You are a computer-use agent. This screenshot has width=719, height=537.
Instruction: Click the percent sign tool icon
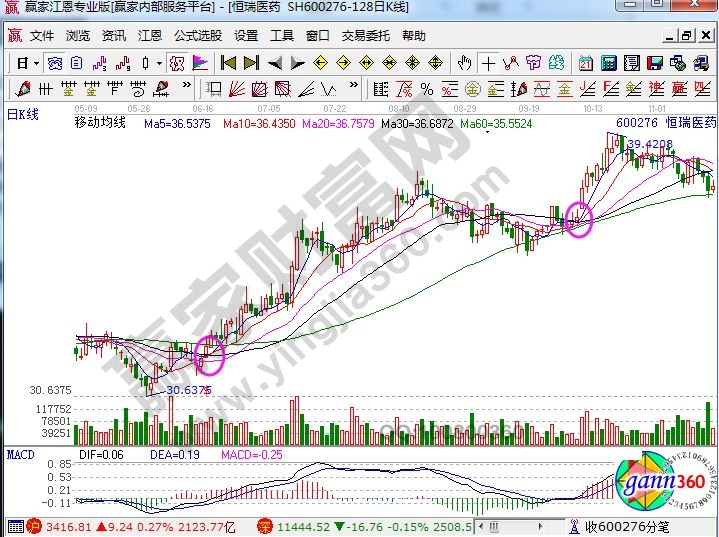[x=427, y=89]
